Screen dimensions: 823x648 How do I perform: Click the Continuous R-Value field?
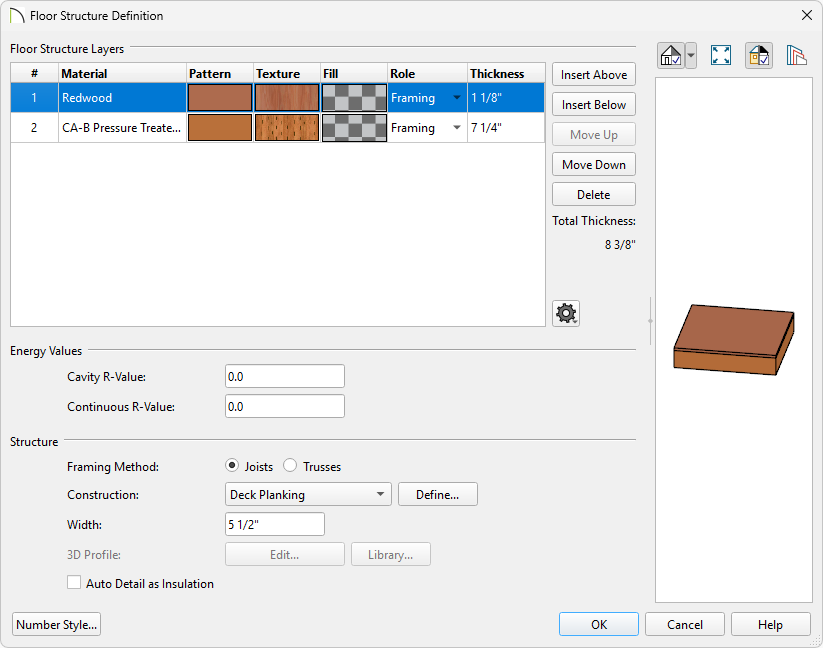(284, 406)
